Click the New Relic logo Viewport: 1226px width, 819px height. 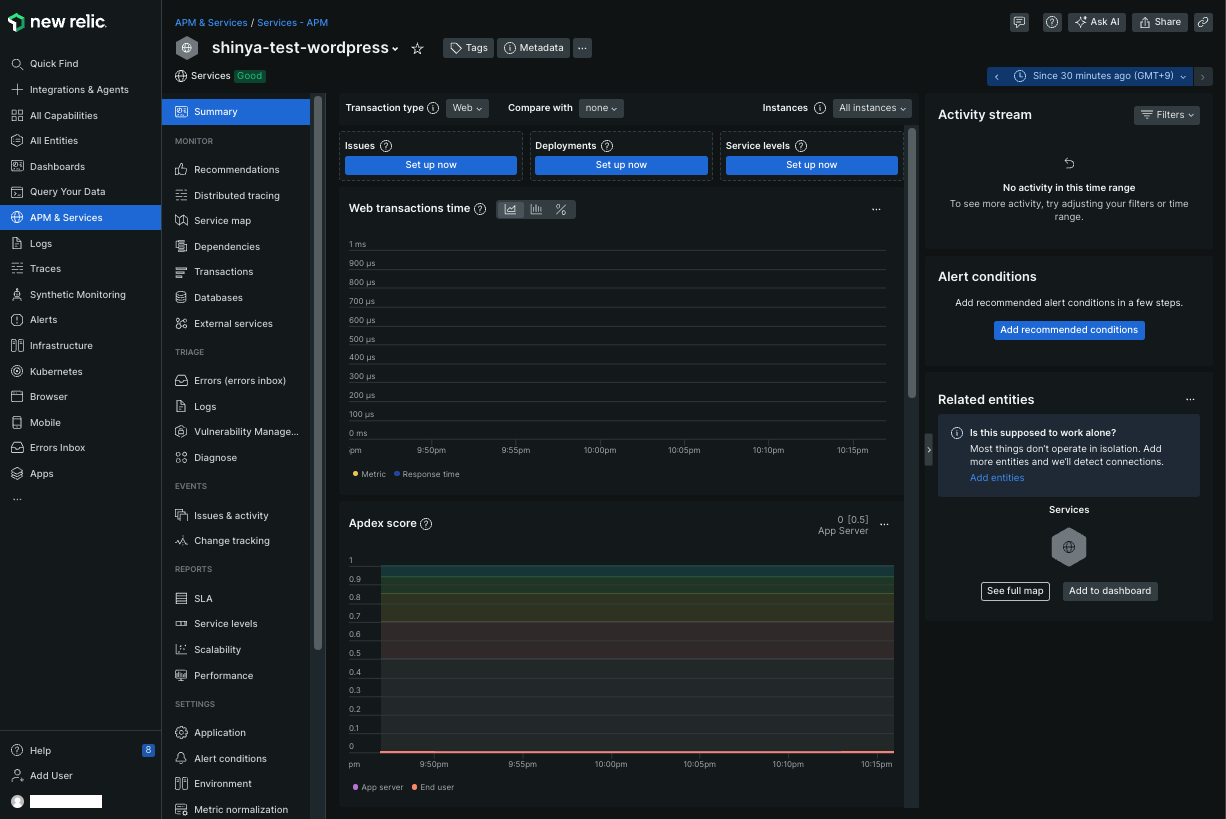point(57,22)
